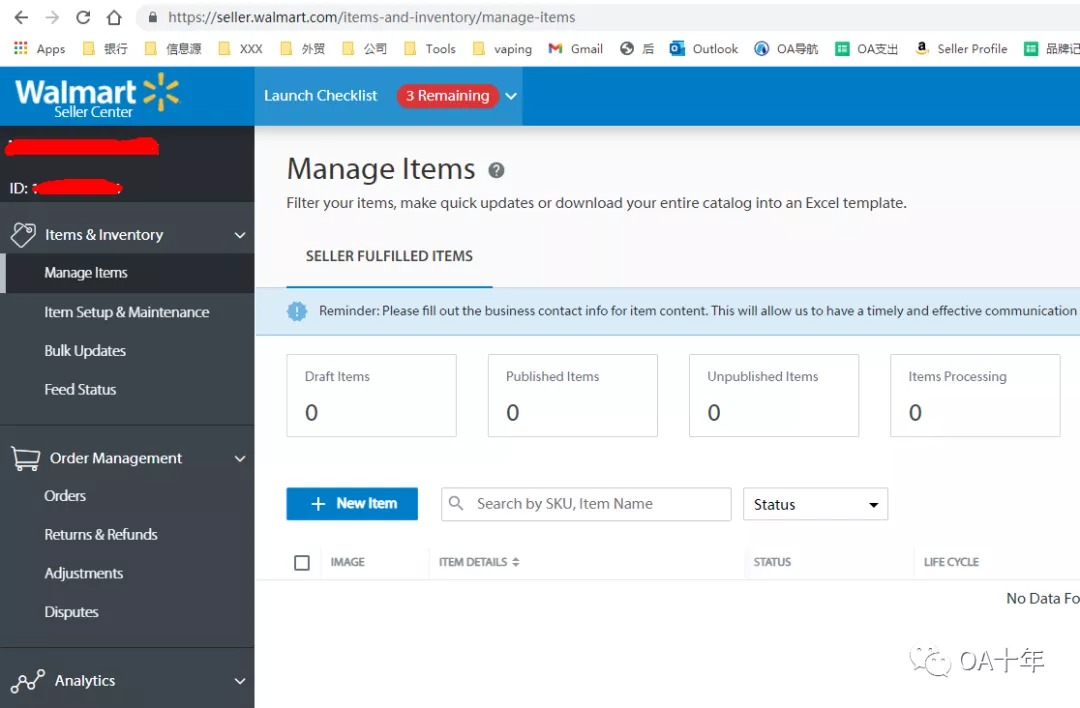Open the 银行 bookmark folder

[x=105, y=48]
